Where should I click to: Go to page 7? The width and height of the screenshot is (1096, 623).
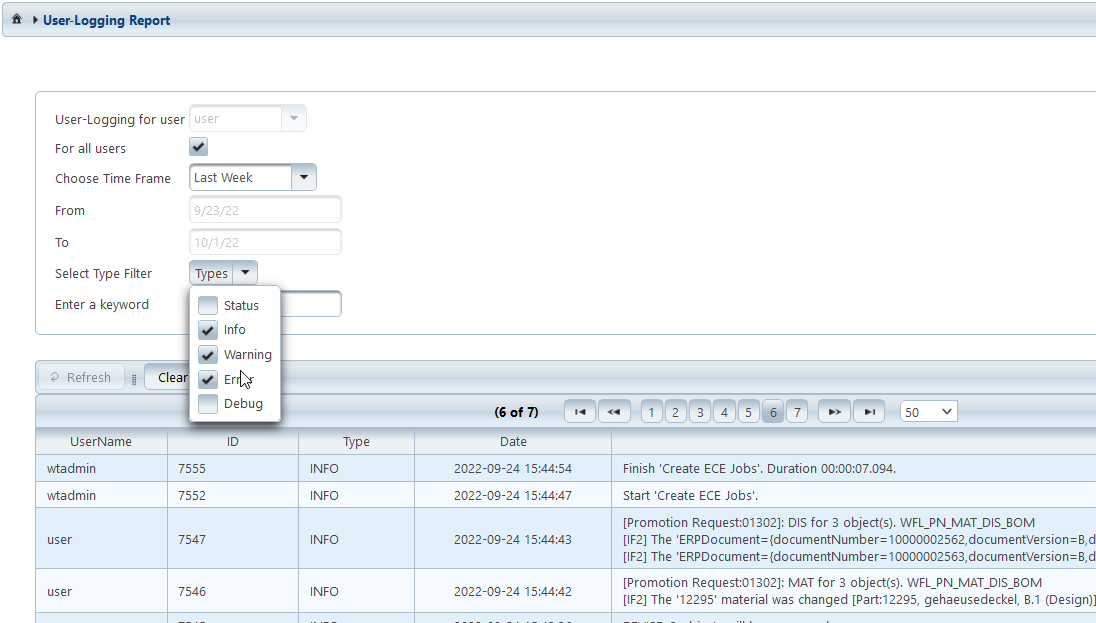[x=796, y=412]
